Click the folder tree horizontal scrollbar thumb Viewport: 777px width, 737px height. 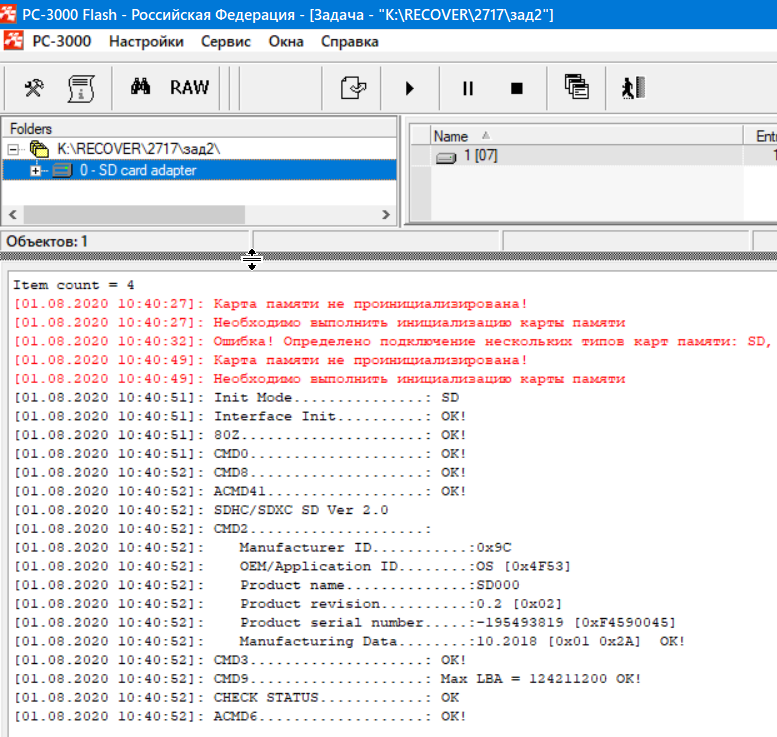coord(134,215)
